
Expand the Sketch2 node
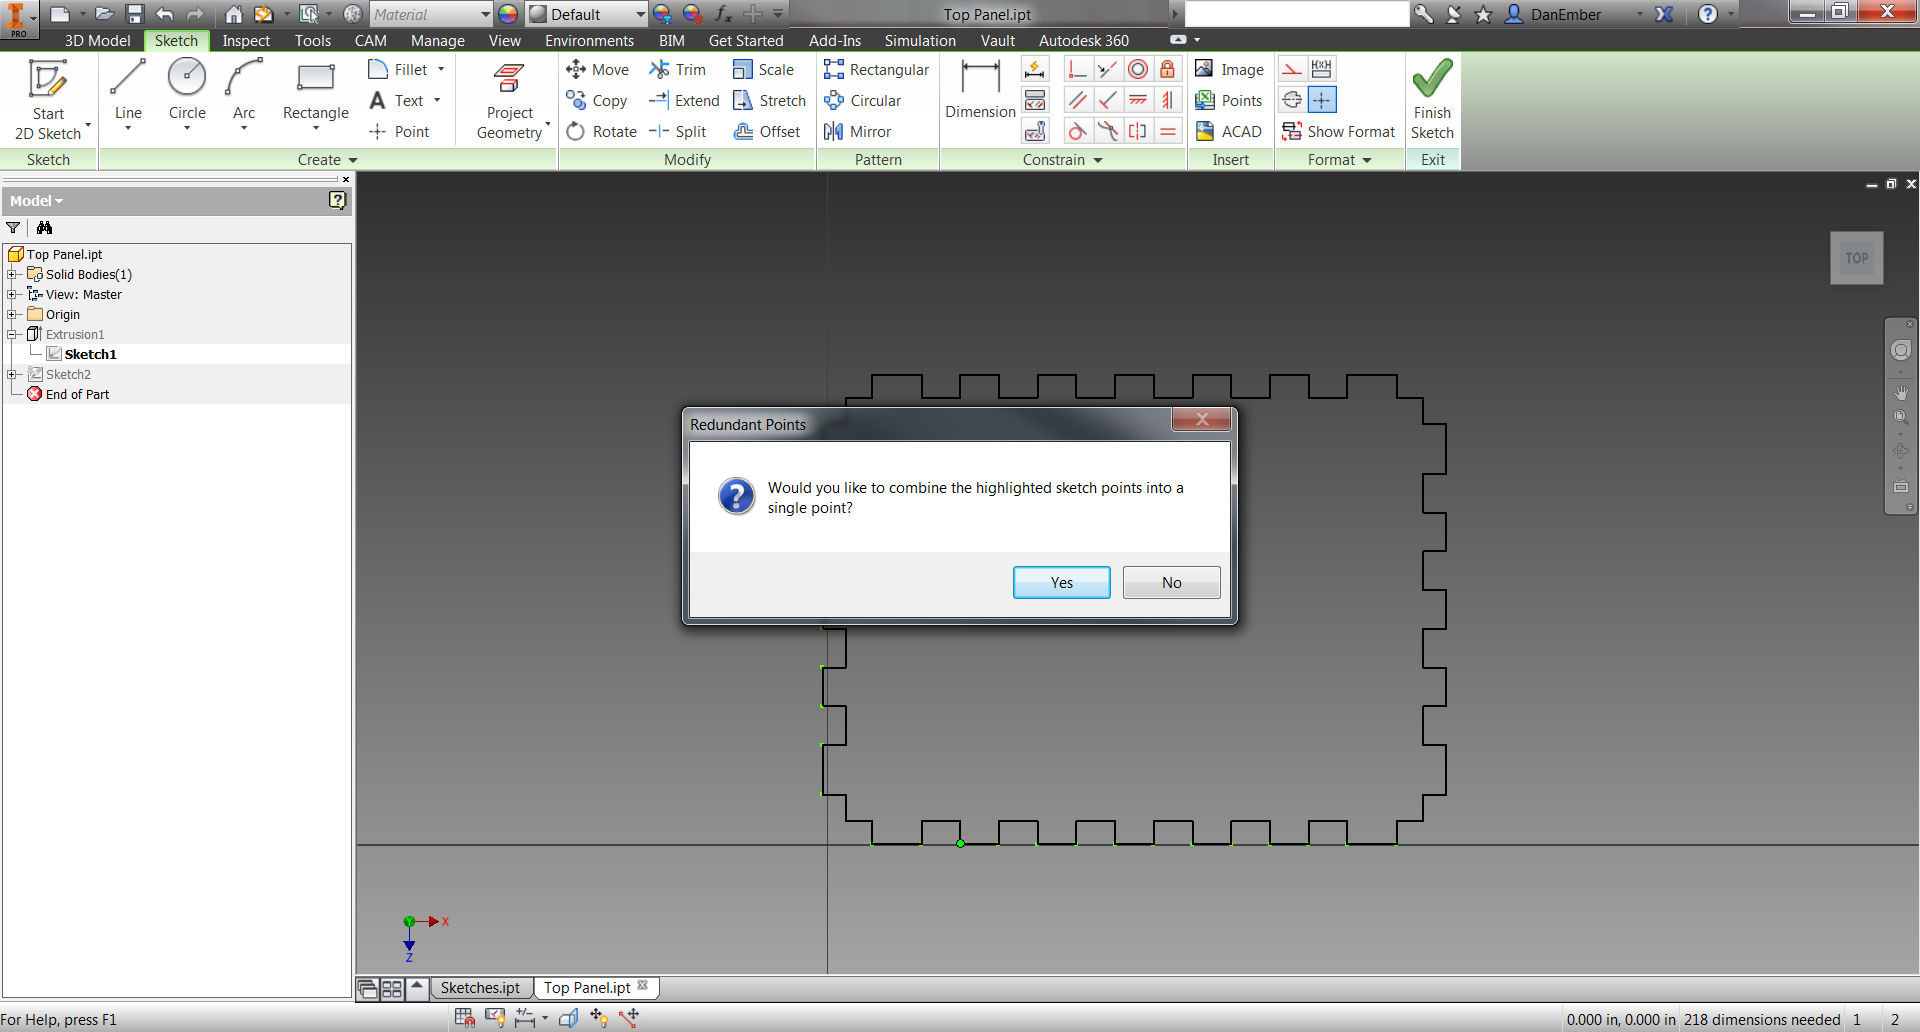(x=12, y=374)
